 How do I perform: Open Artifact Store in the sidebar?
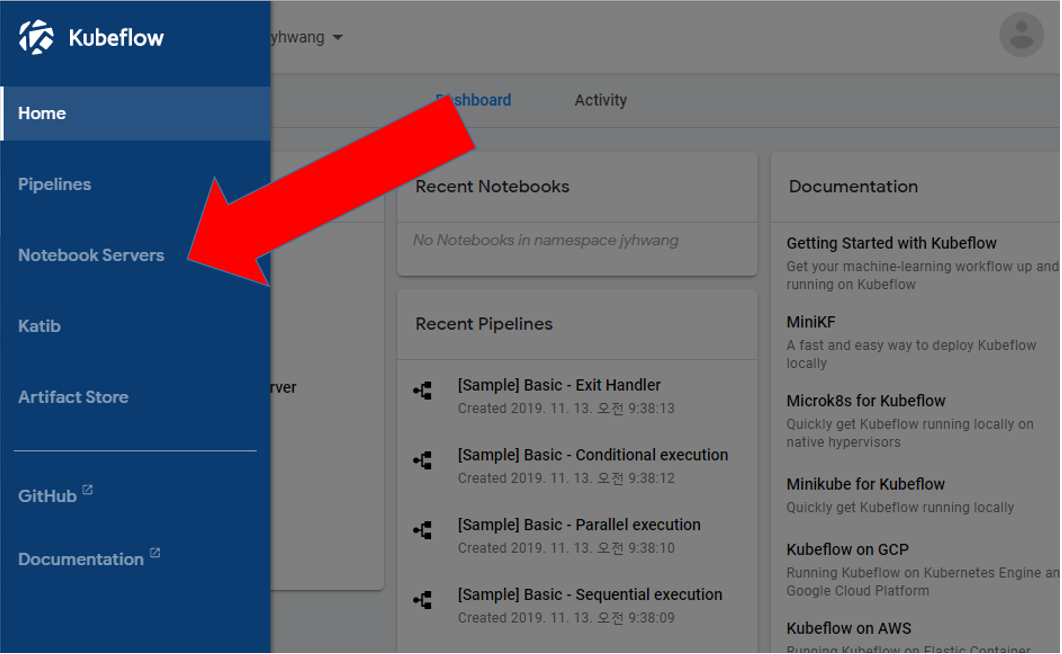pyautogui.click(x=73, y=397)
